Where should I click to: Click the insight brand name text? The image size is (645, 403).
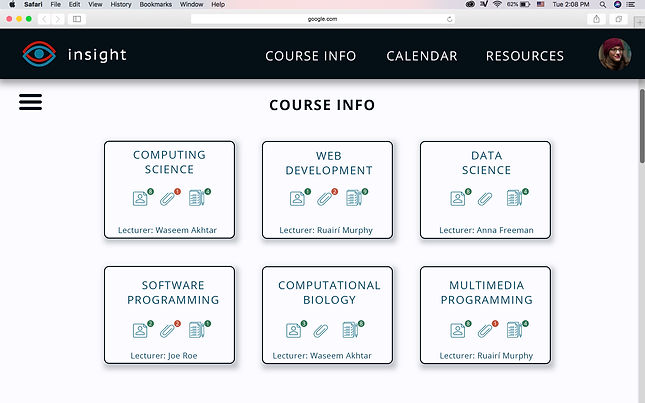(x=97, y=54)
